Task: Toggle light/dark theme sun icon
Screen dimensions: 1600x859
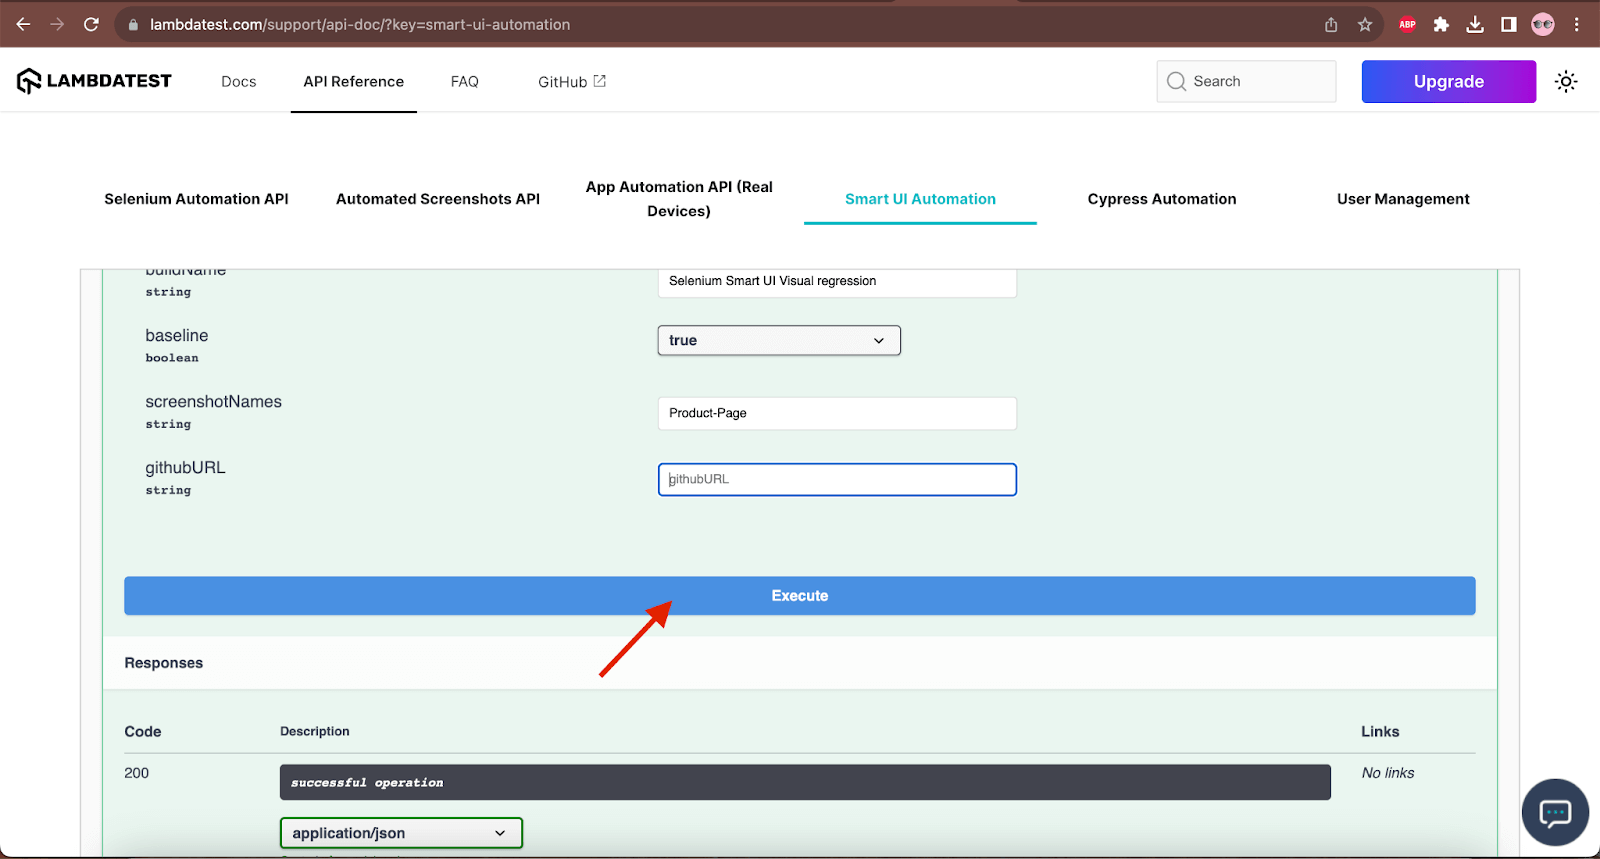Action: tap(1566, 82)
